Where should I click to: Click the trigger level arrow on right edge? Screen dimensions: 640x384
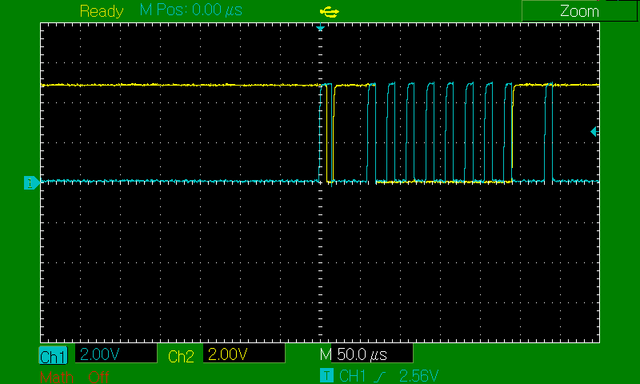pyautogui.click(x=593, y=131)
